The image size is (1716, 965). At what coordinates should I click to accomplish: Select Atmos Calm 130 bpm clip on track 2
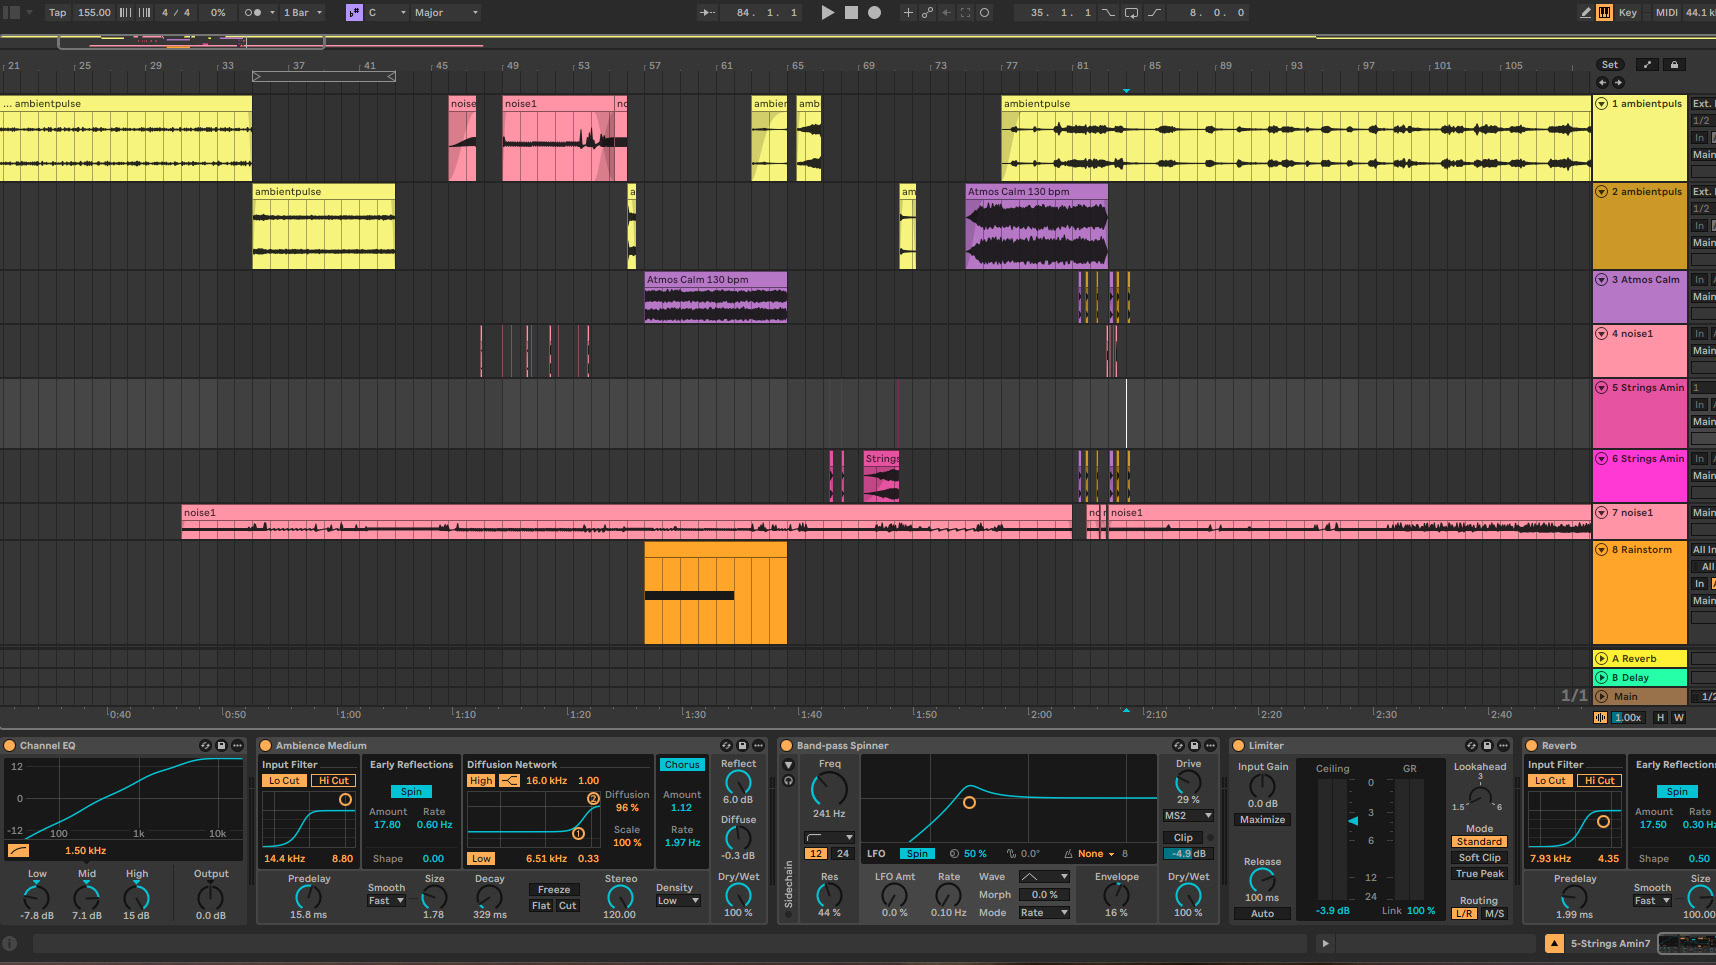[1036, 227]
